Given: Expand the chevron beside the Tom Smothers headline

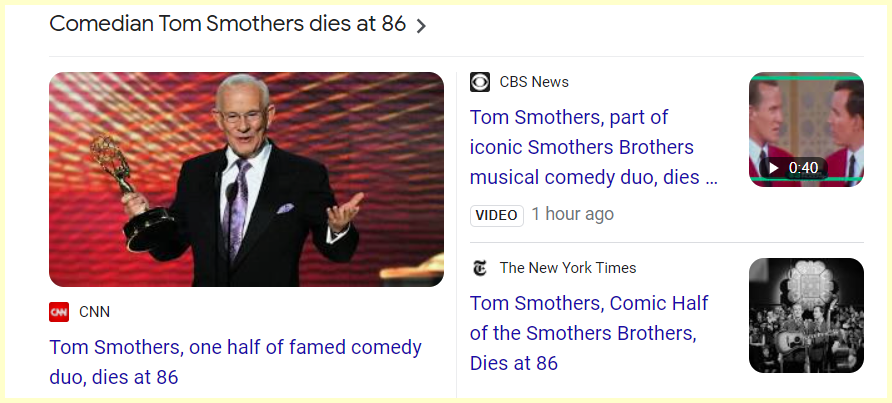Looking at the screenshot, I should (x=421, y=26).
